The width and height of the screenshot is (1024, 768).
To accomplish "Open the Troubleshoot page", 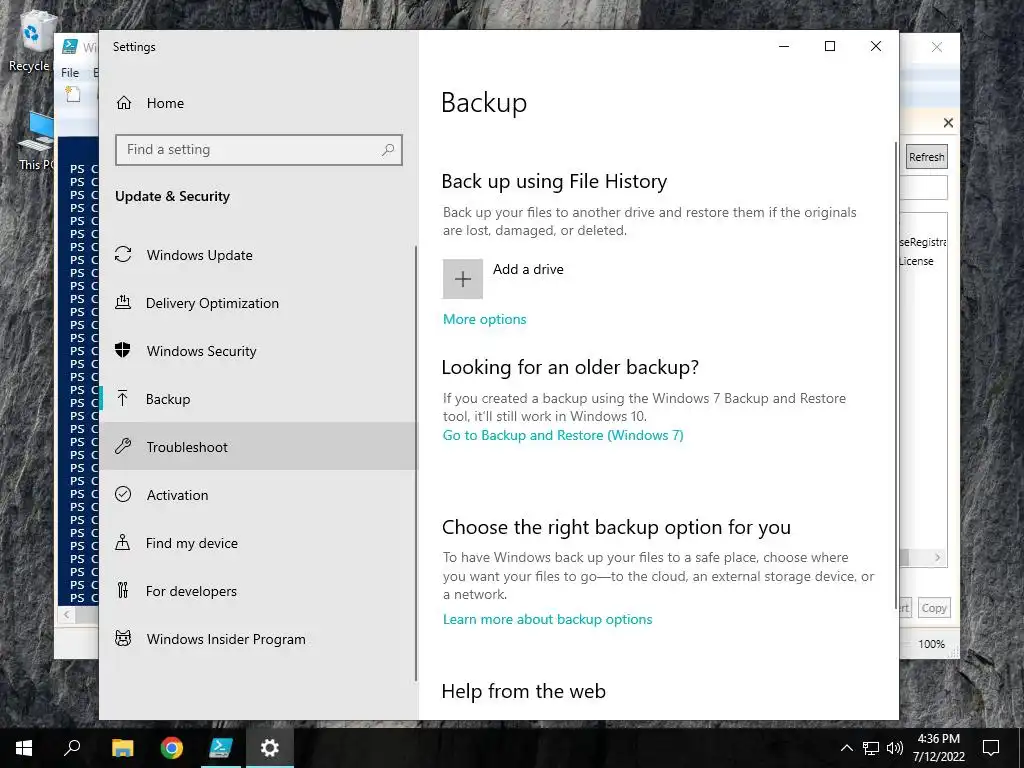I will pyautogui.click(x=258, y=447).
